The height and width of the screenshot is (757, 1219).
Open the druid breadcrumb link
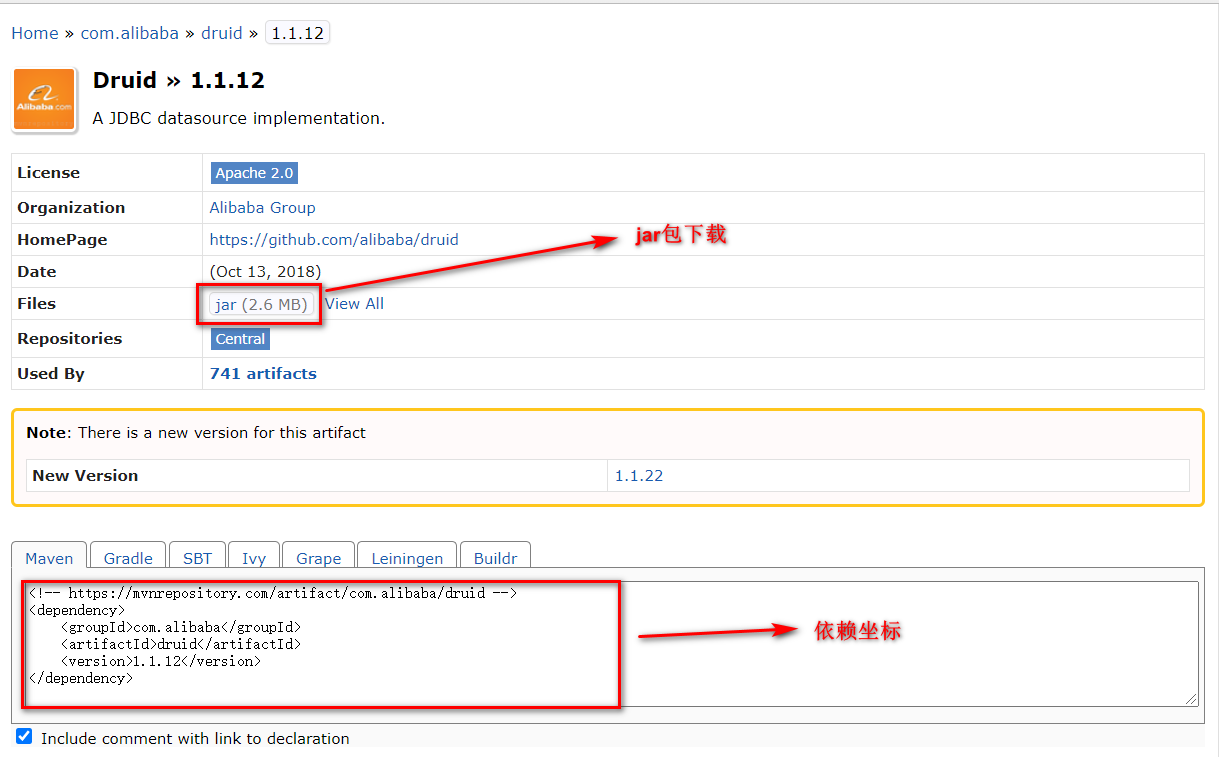pos(222,33)
